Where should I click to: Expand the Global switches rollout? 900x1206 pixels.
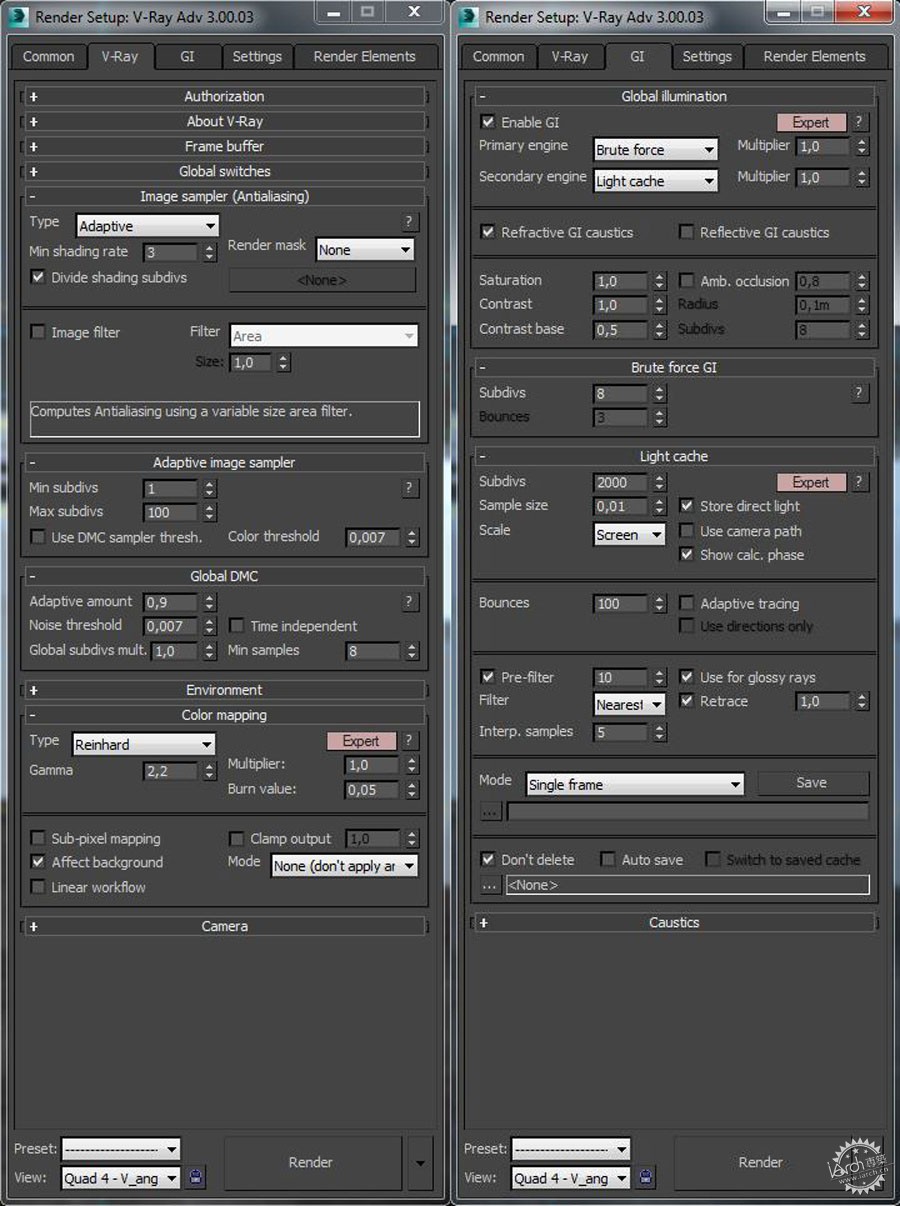coord(225,171)
